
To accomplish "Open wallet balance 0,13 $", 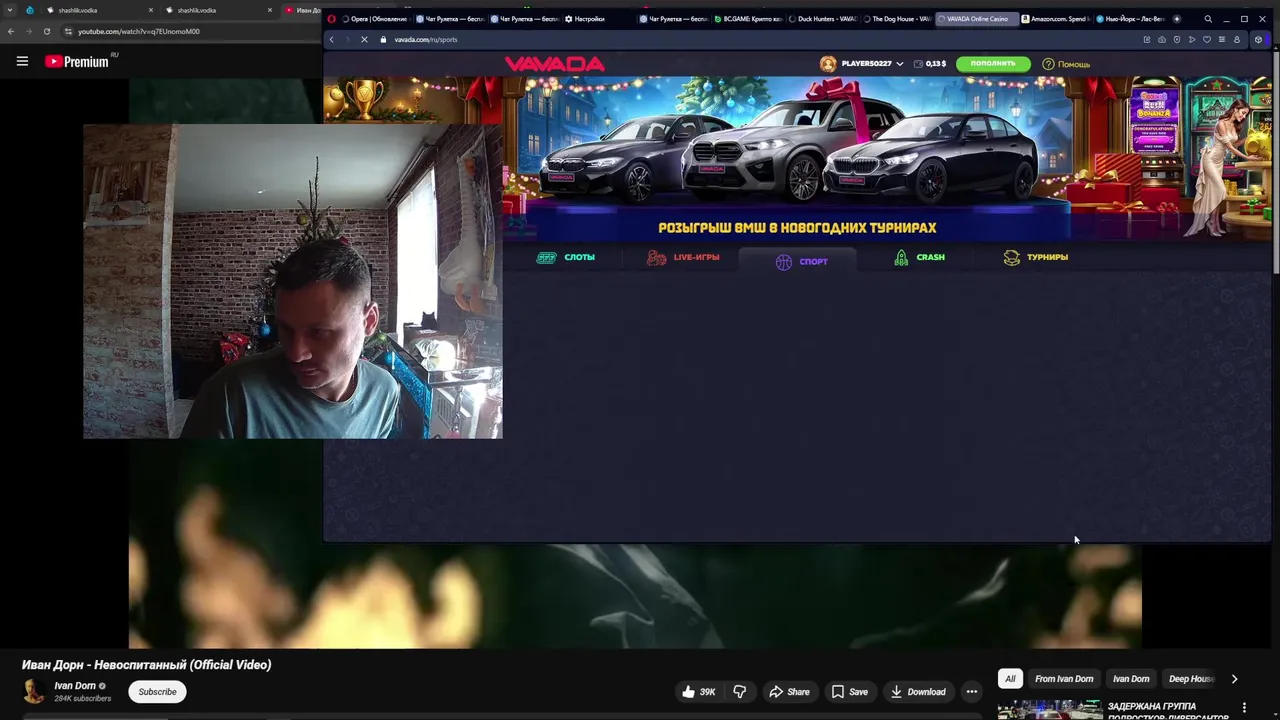I will pyautogui.click(x=930, y=64).
